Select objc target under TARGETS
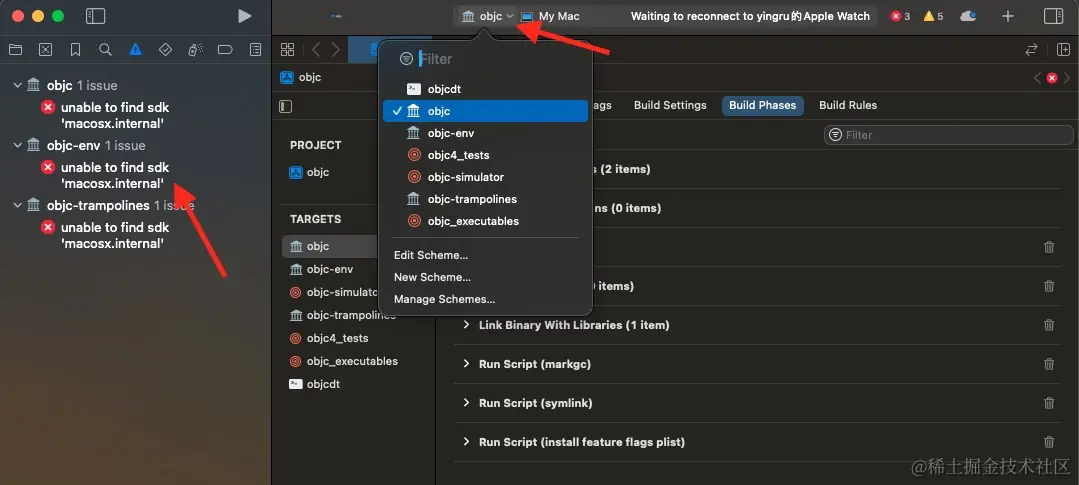Screen dimensions: 1079x485 tap(330, 246)
